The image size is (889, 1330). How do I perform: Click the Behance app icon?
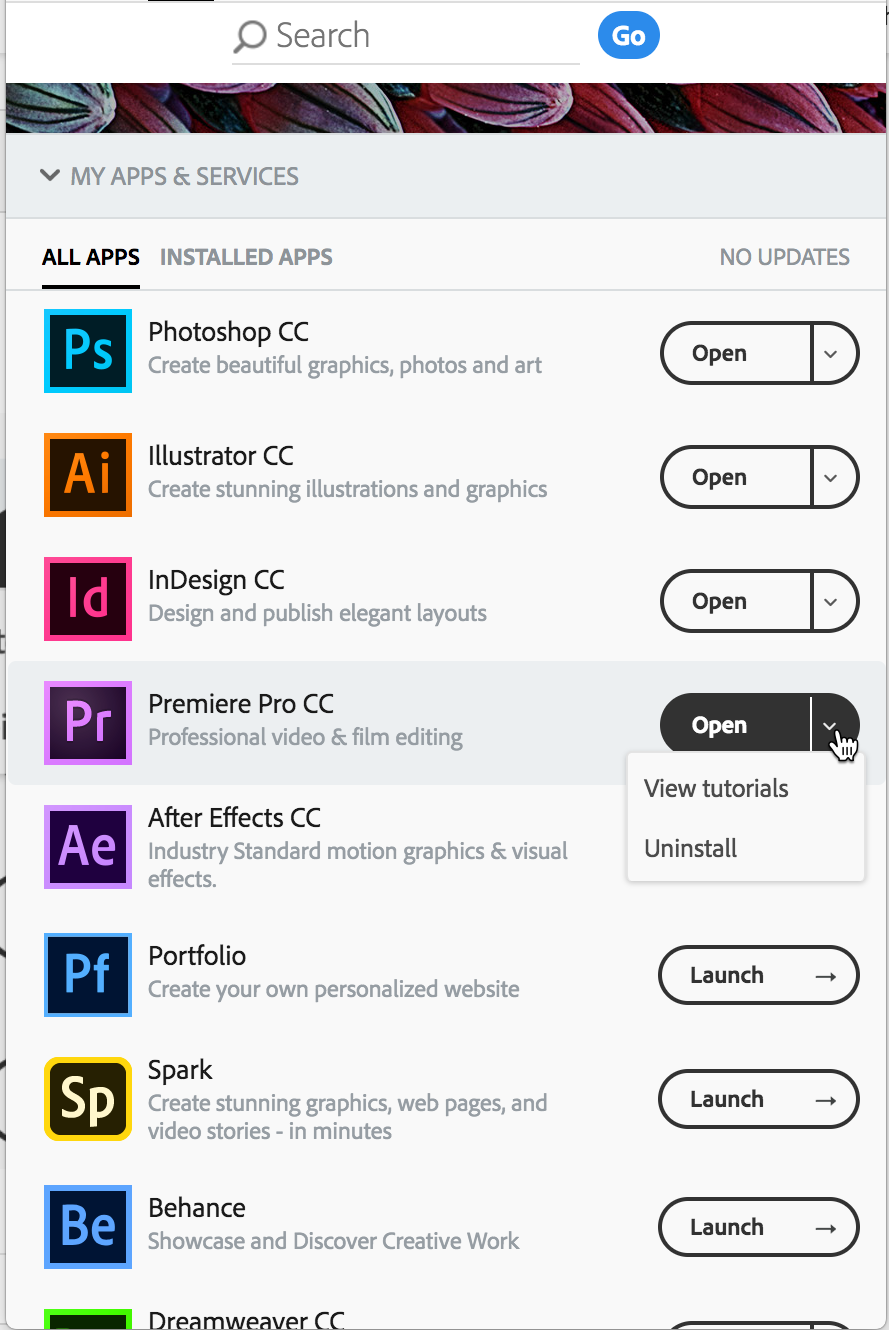[x=88, y=1227]
